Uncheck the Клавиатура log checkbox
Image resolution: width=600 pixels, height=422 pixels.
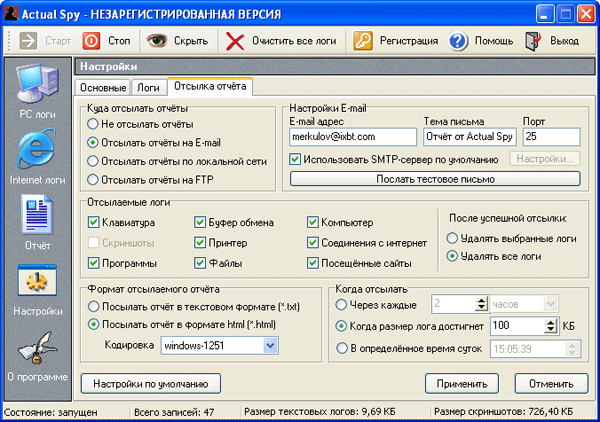pyautogui.click(x=94, y=222)
